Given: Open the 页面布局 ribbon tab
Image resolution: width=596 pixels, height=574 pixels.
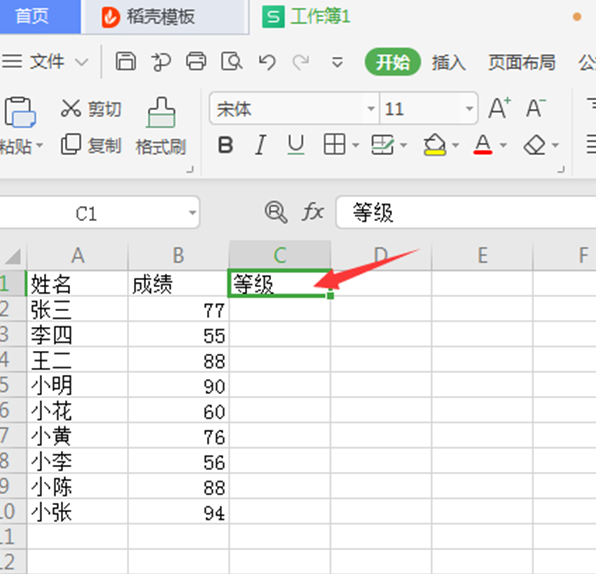Looking at the screenshot, I should pos(522,62).
